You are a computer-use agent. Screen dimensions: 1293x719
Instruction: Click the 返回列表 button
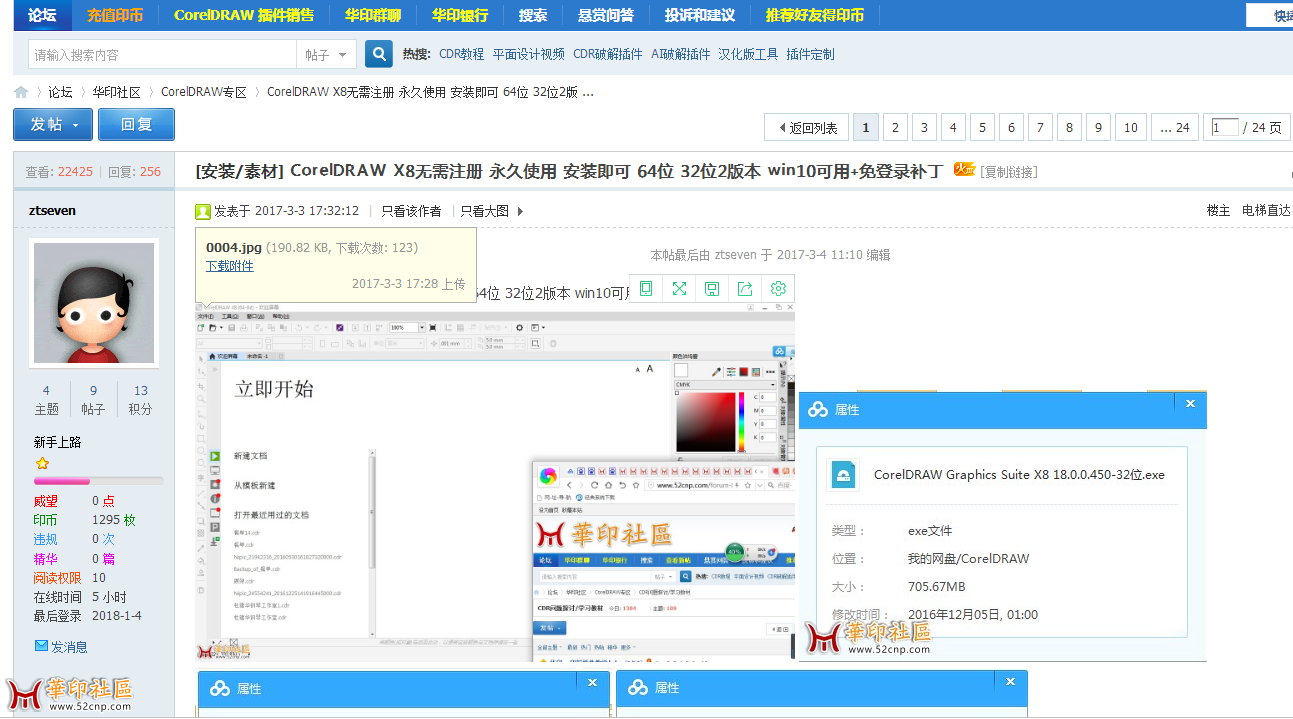pos(807,127)
